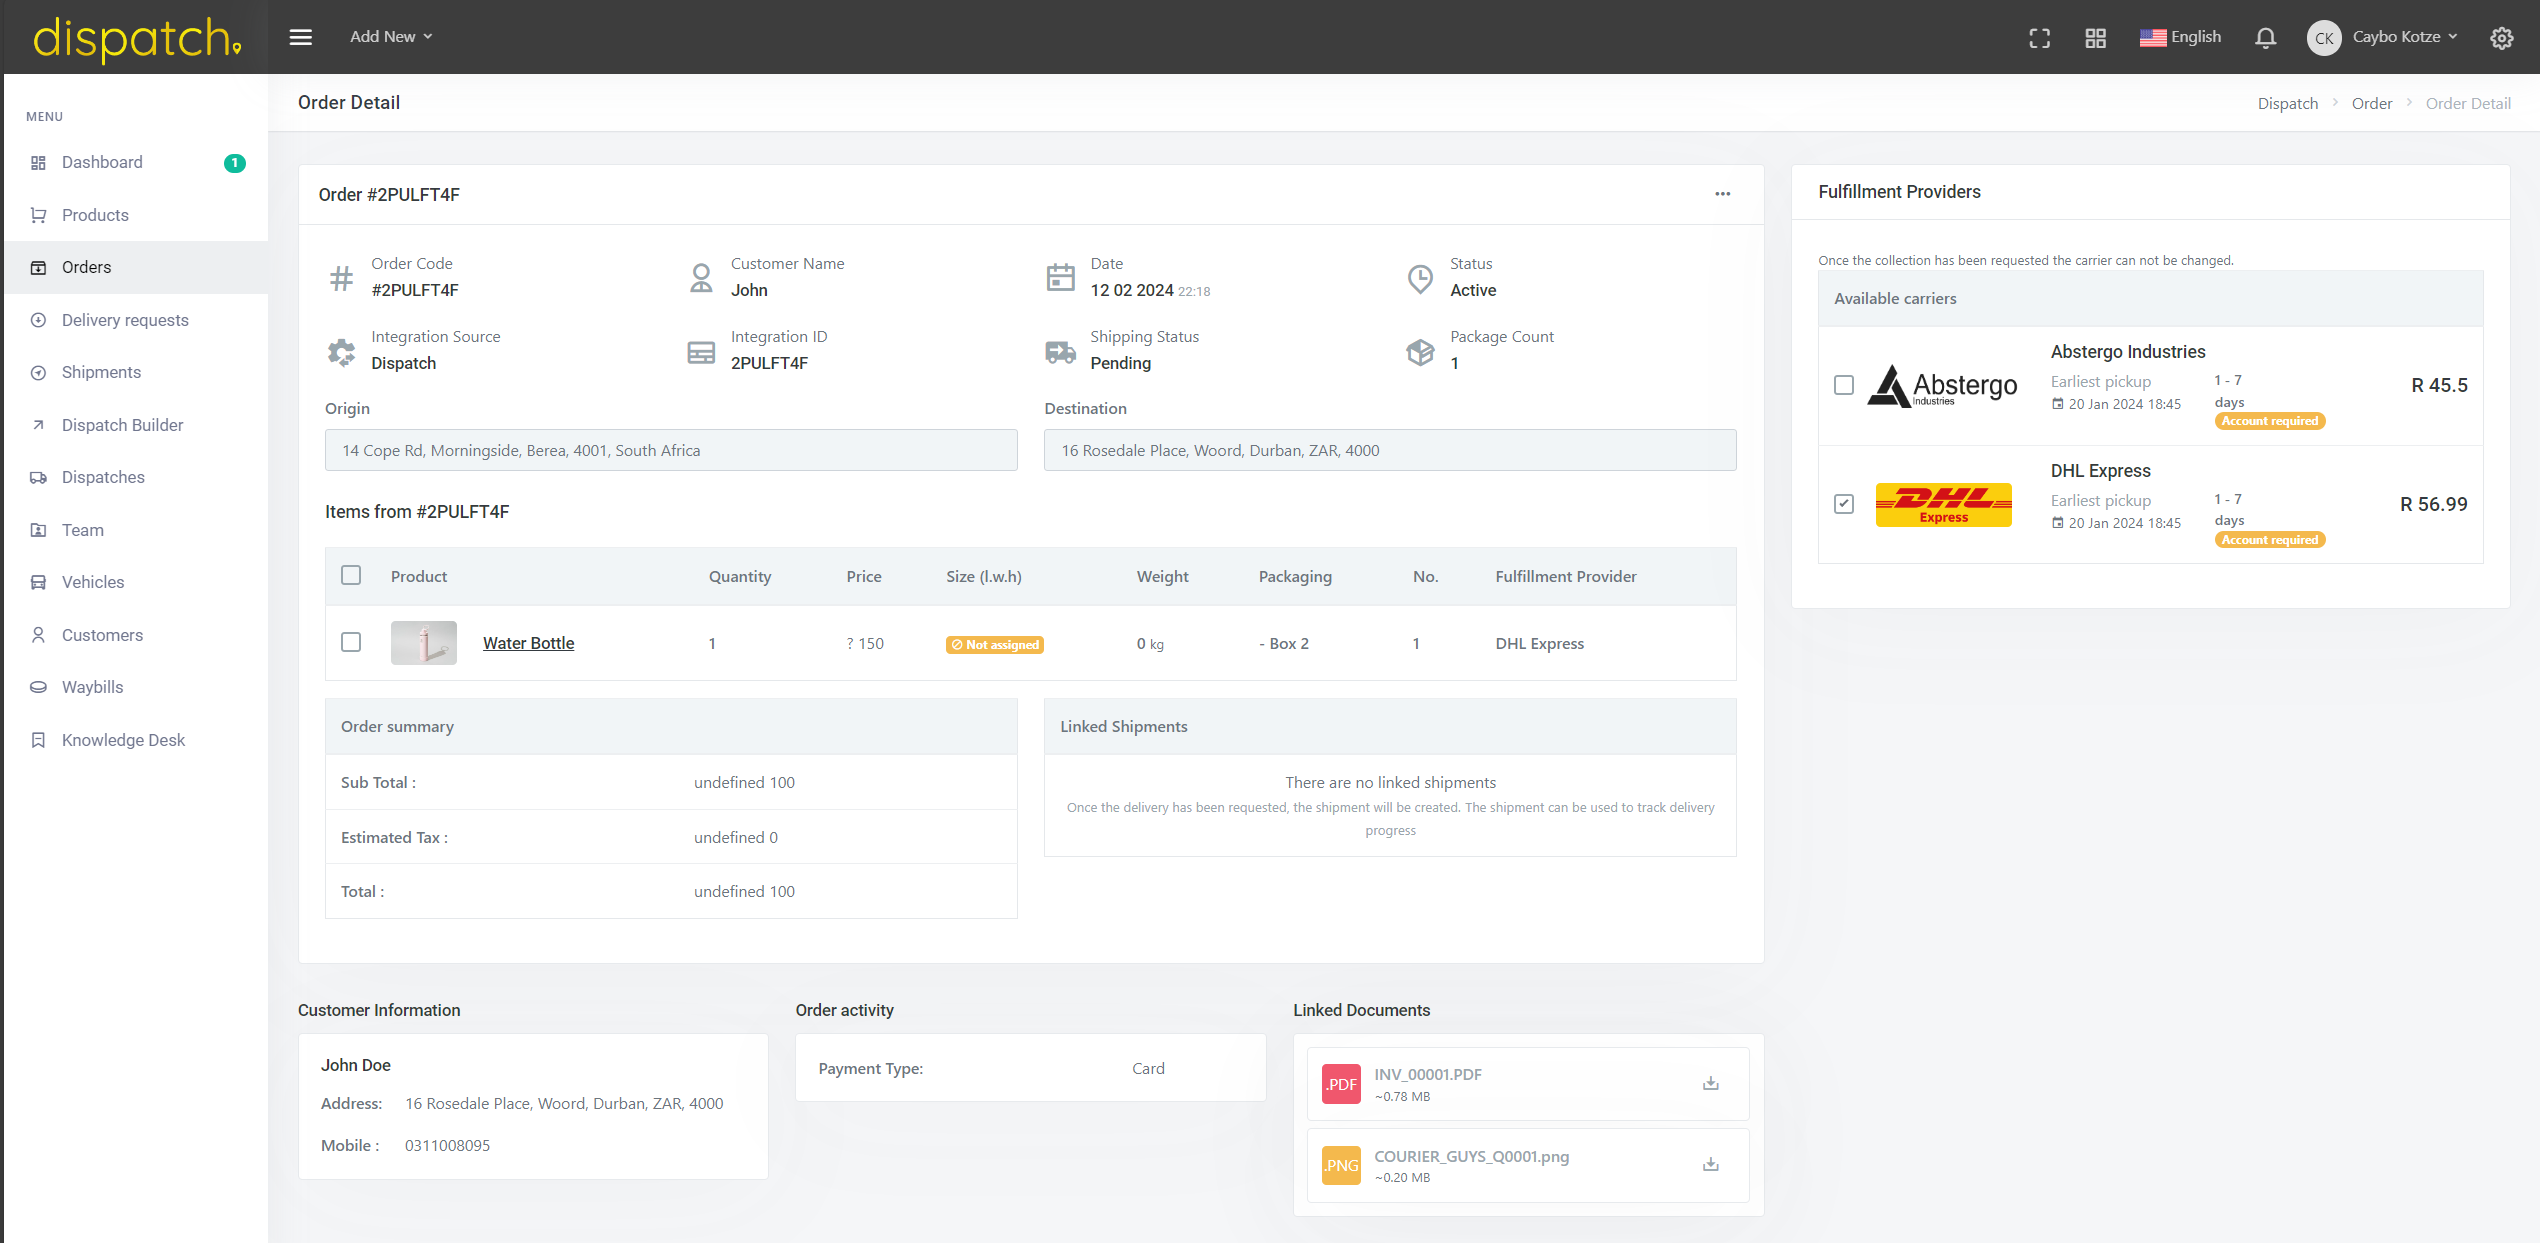Select the Water Bottle item row checkbox

click(351, 643)
